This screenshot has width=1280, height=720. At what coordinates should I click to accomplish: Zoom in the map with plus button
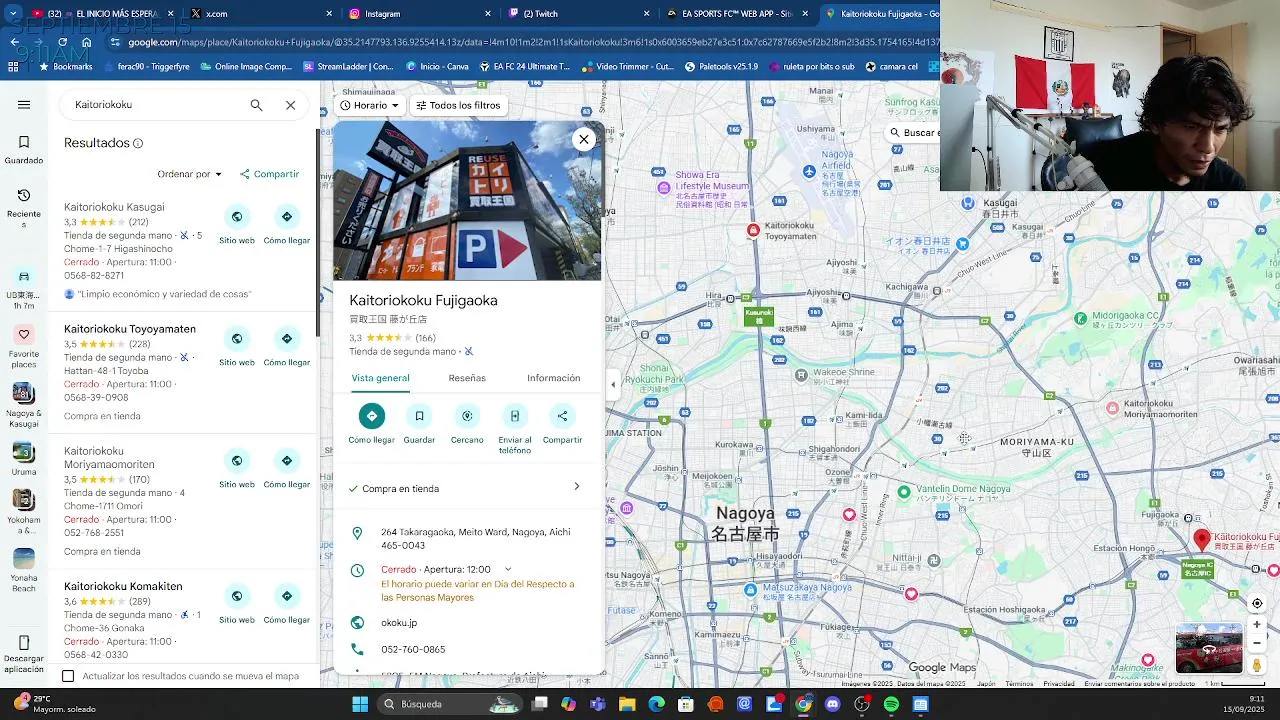click(x=1257, y=624)
